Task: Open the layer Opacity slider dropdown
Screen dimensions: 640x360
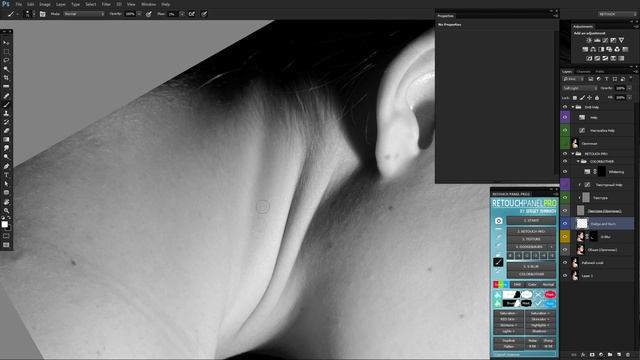Action: (x=630, y=88)
